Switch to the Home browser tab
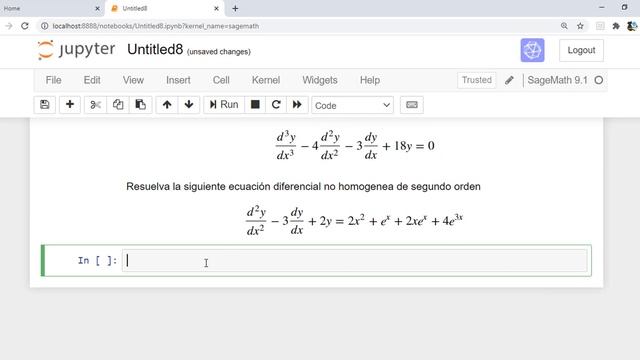640x360 pixels. (51, 9)
